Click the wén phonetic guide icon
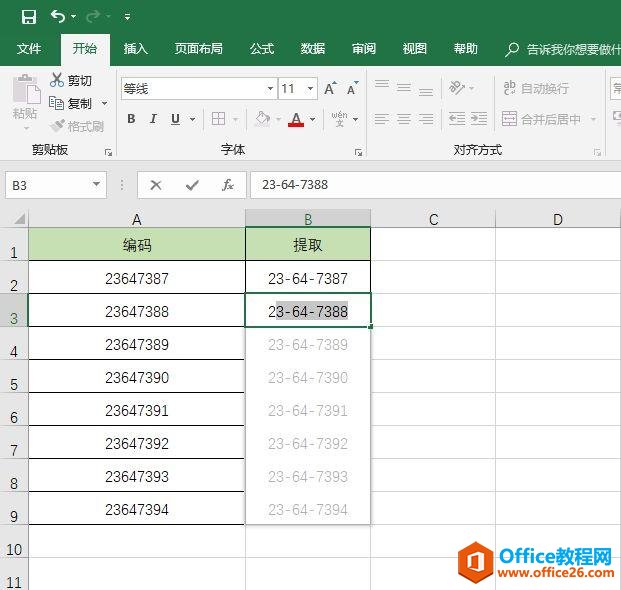The height and width of the screenshot is (590, 621). click(339, 119)
